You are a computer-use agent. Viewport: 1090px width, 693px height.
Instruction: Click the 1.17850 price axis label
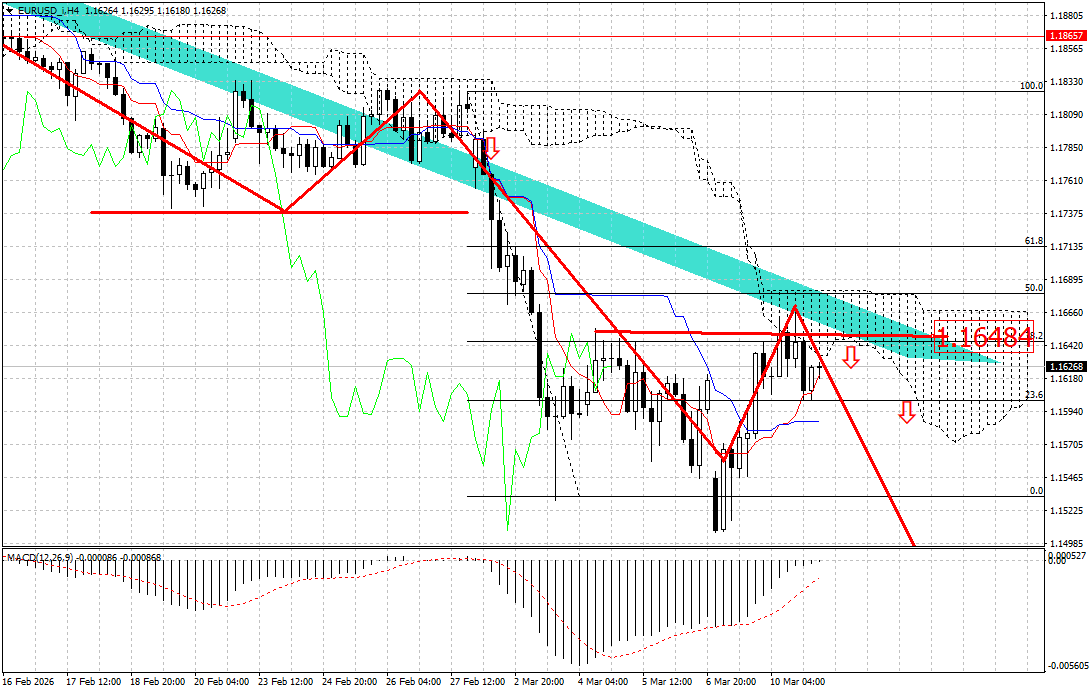pos(1067,147)
